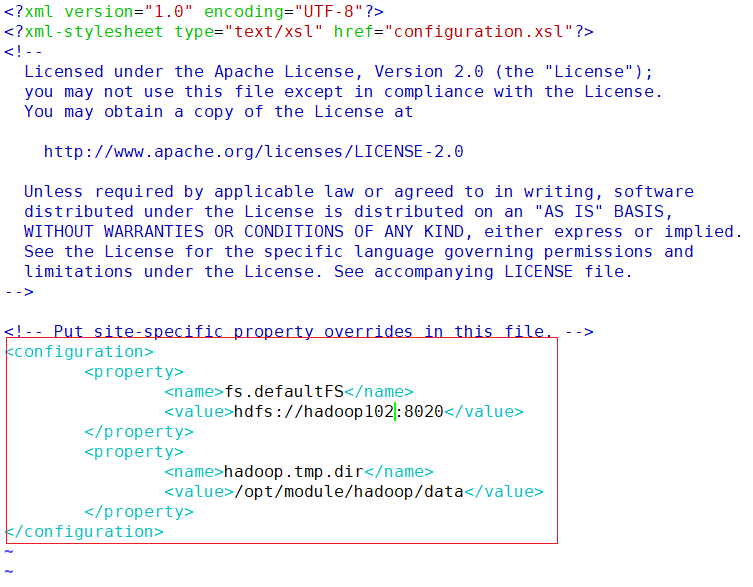Click the "Put site-specific property overrides" comment
This screenshot has height=587, width=753.
[x=299, y=331]
